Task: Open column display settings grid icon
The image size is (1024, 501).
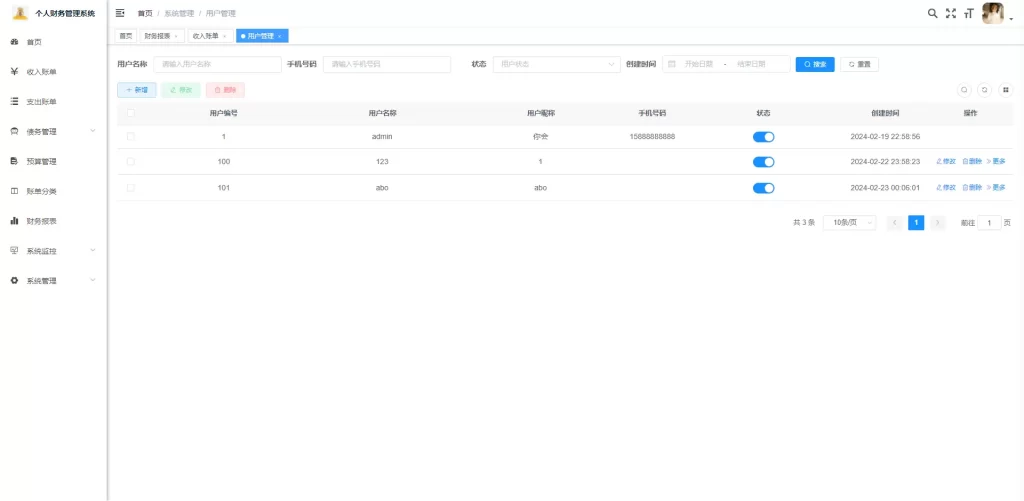Action: click(1005, 89)
